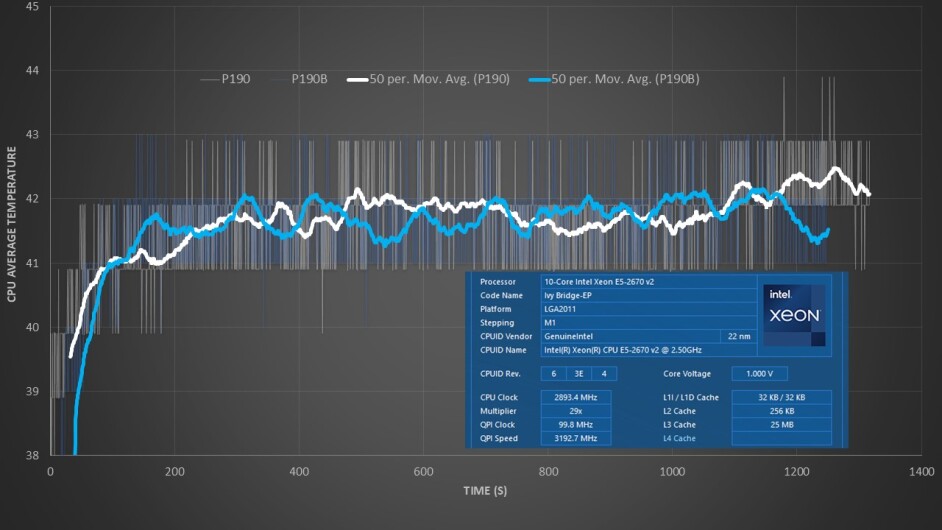Click the CPUID Rev. 3E box
Screen dimensions: 942x530
[579, 374]
